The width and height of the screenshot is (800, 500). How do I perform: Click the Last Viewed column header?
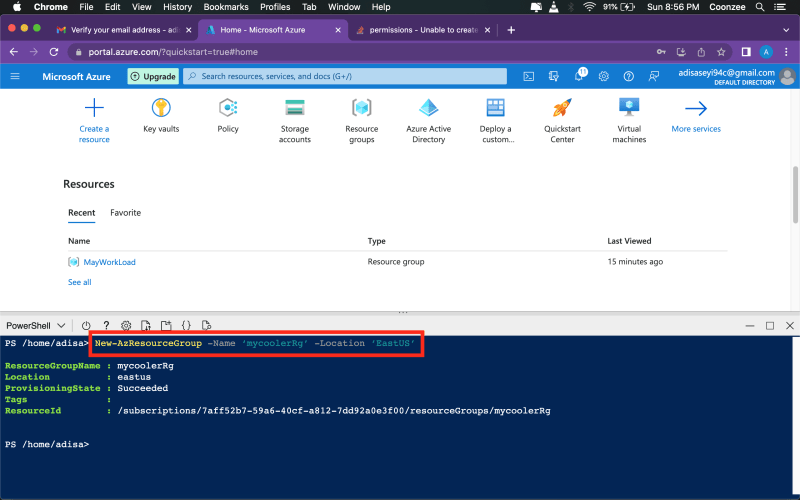click(x=629, y=241)
